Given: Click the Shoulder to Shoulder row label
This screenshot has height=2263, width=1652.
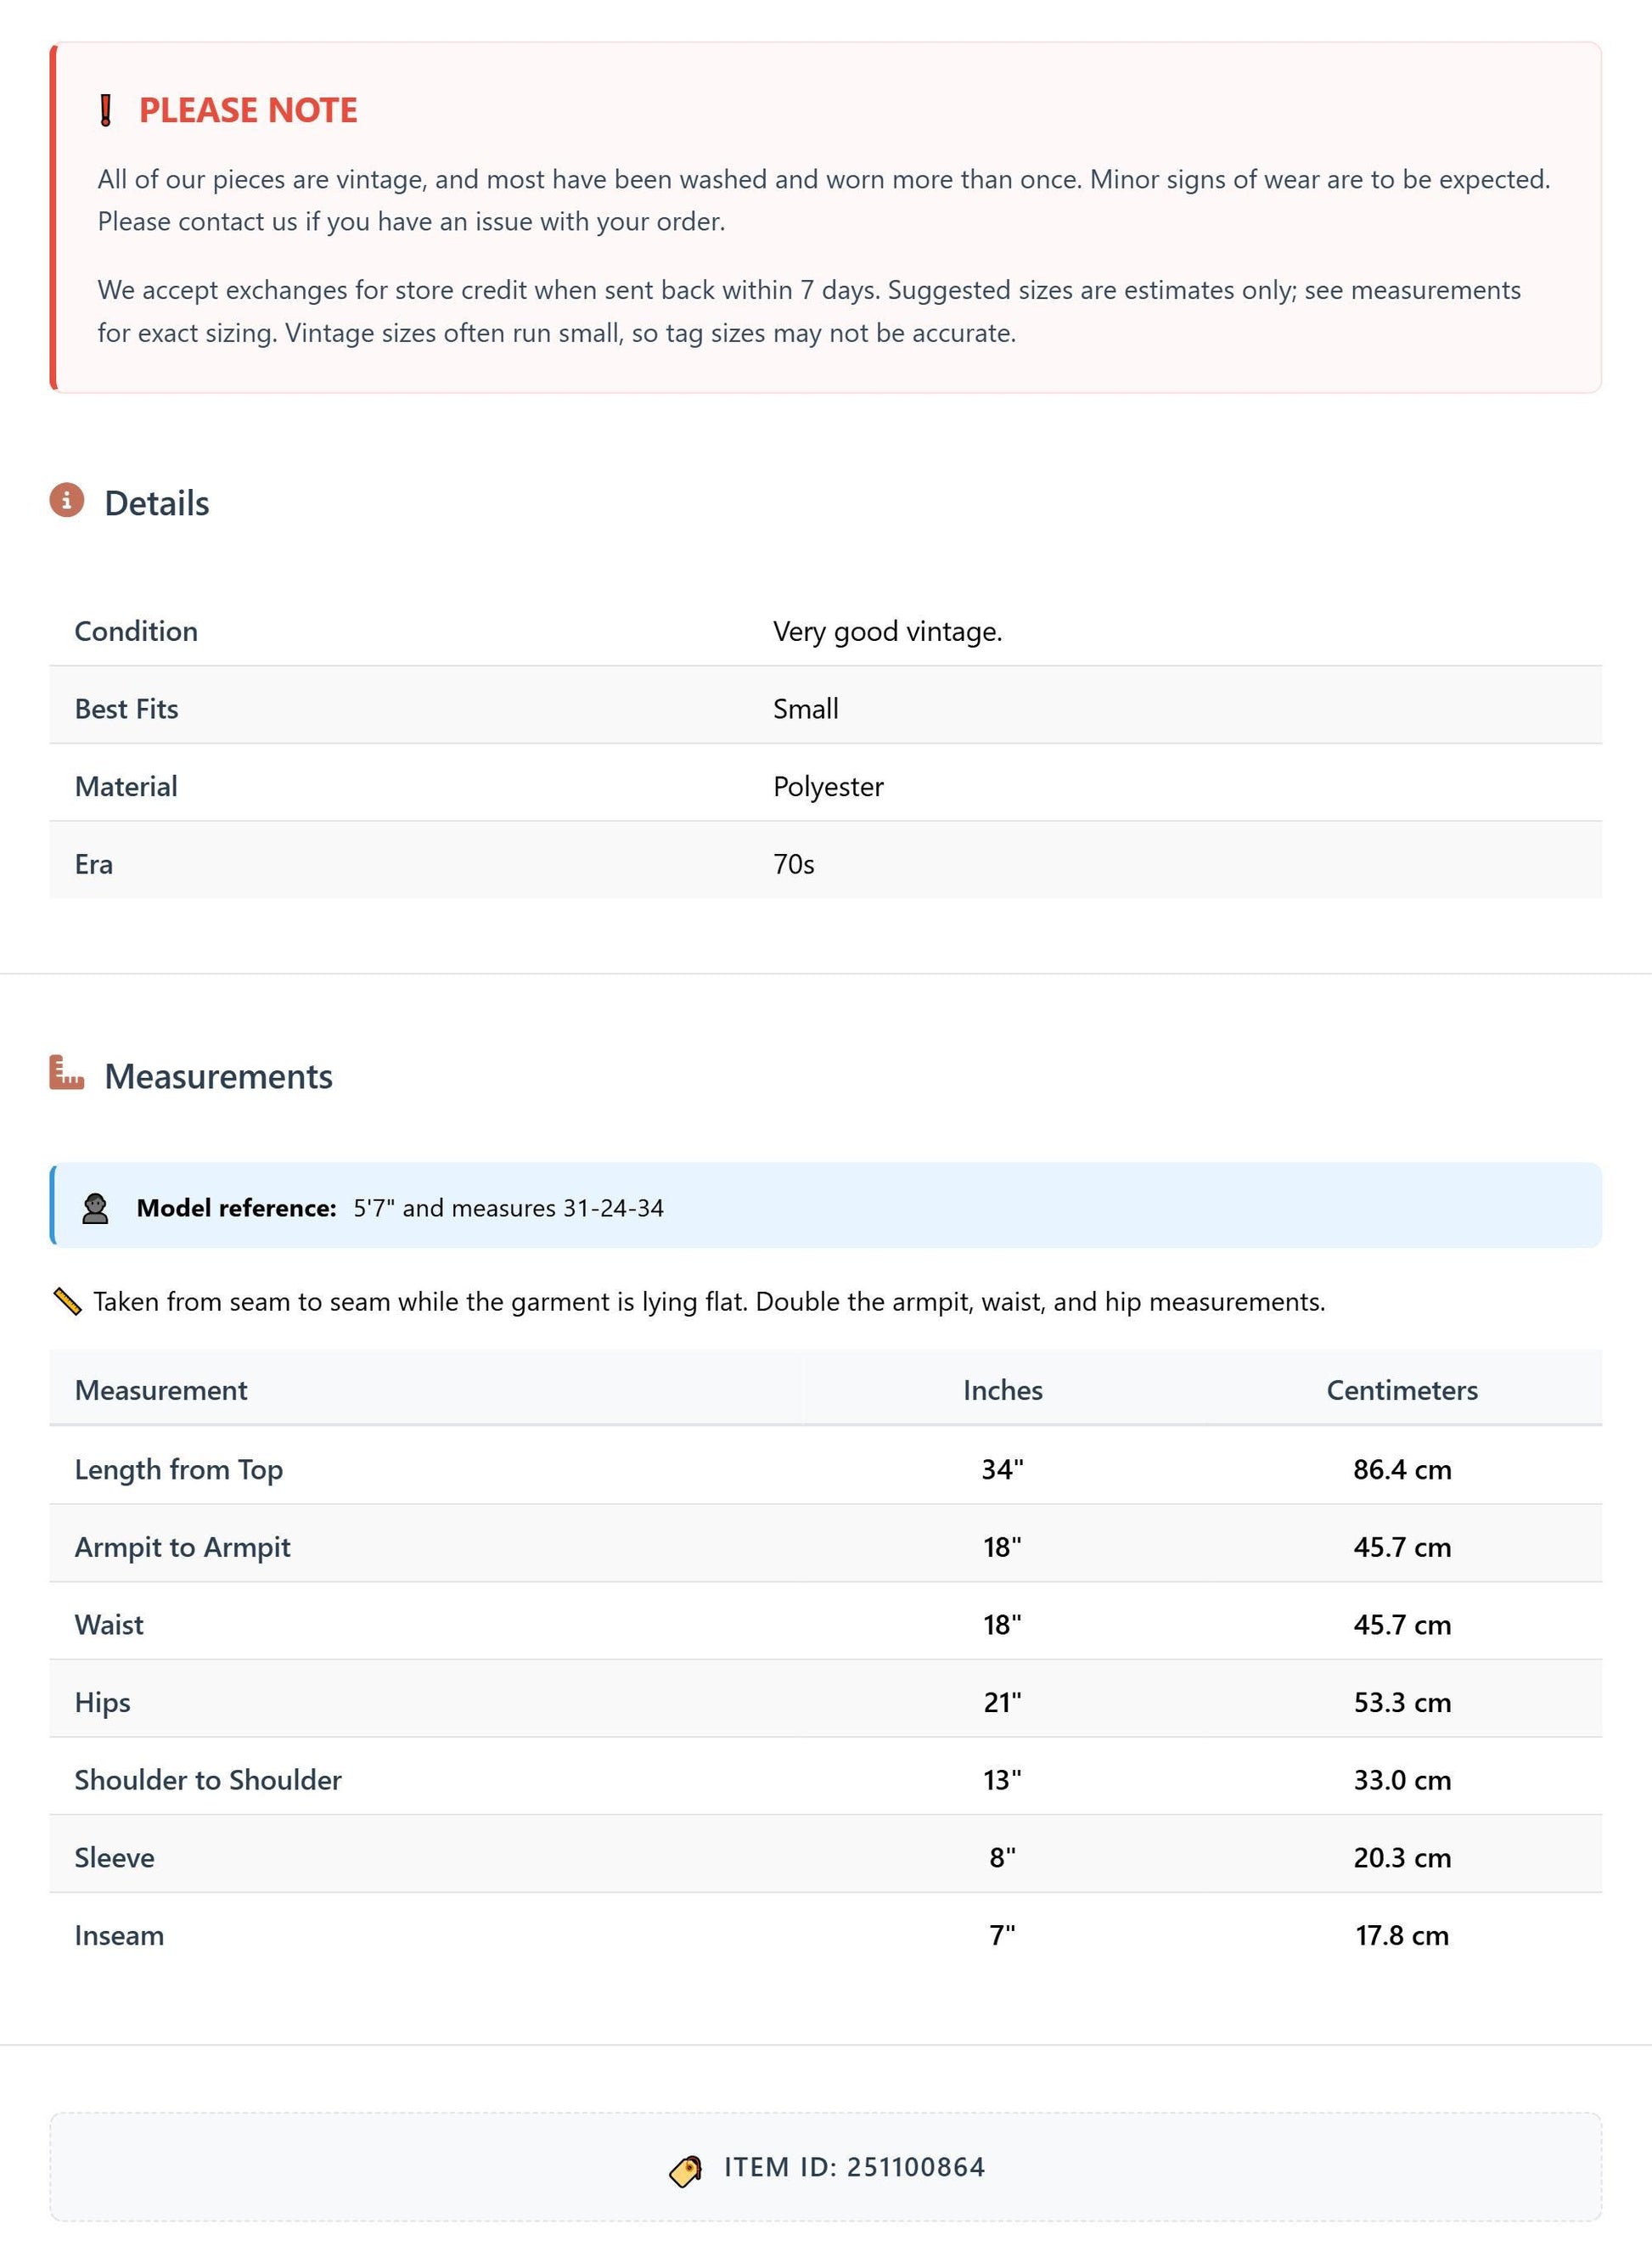Looking at the screenshot, I should coord(208,1780).
